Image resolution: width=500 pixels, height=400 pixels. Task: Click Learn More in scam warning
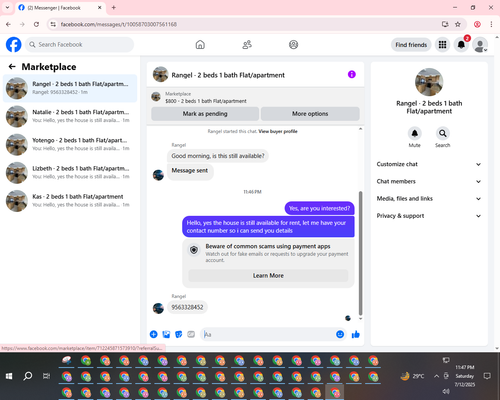tap(268, 276)
